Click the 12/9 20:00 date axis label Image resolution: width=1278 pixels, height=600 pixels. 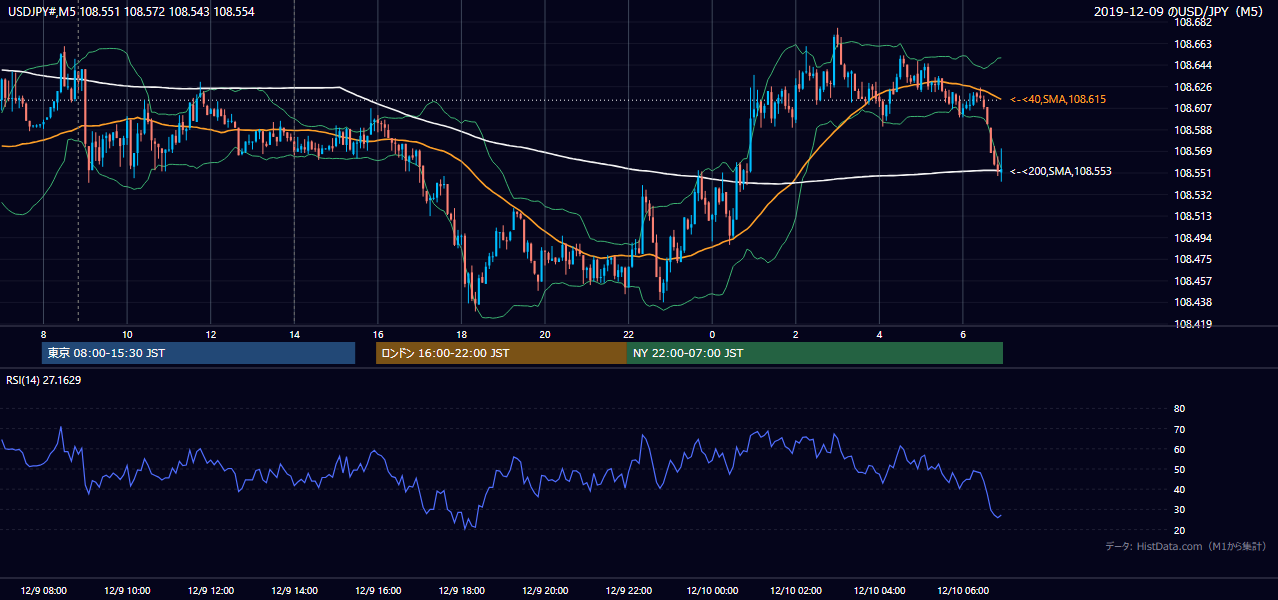[544, 590]
